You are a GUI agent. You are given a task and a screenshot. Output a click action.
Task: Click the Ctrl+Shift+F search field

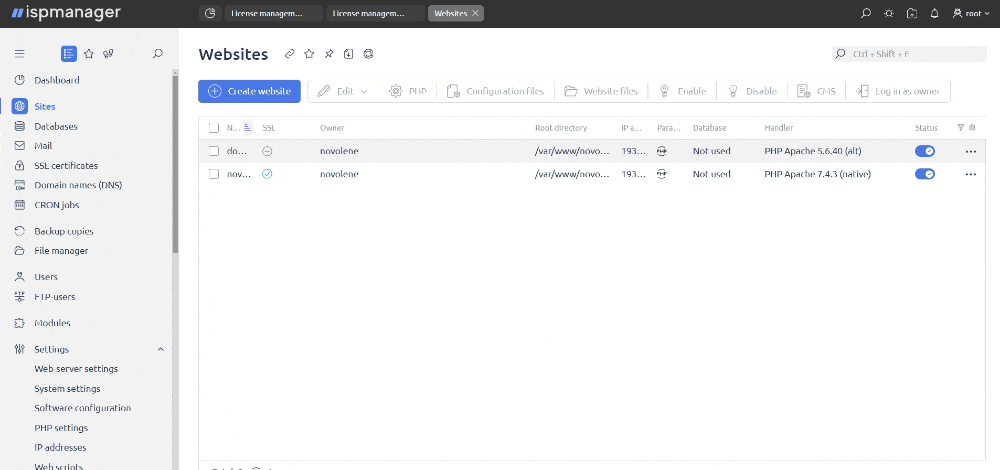coord(909,54)
